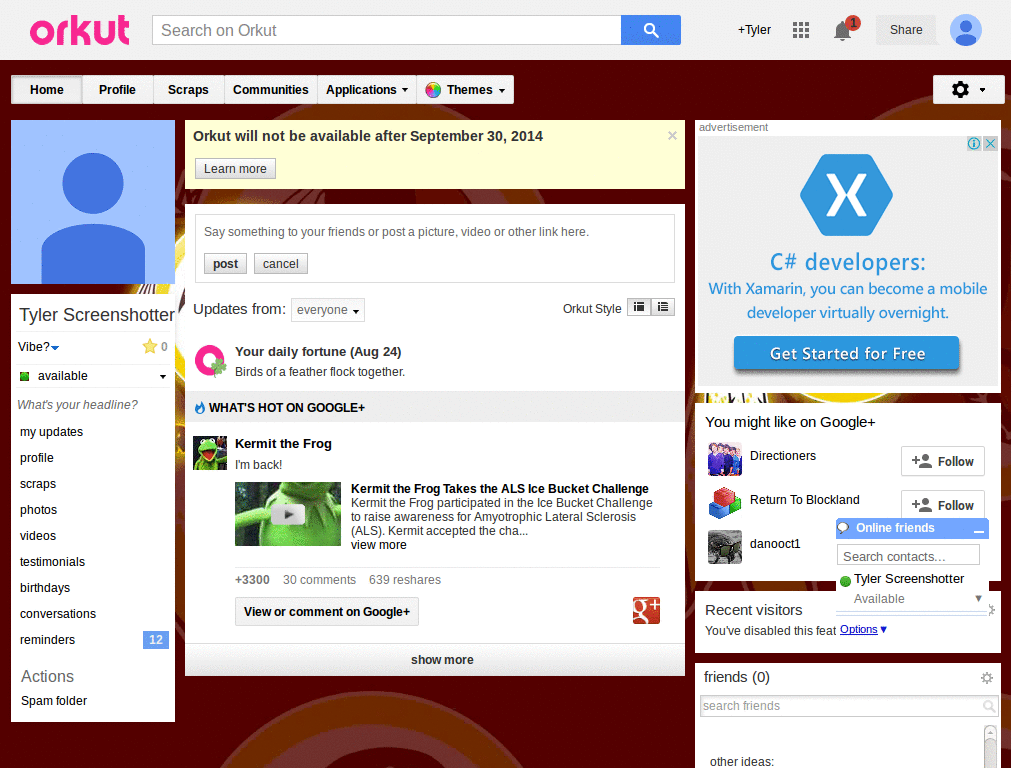Click the Return To Blockland icon
The width and height of the screenshot is (1024, 768).
pyautogui.click(x=725, y=503)
